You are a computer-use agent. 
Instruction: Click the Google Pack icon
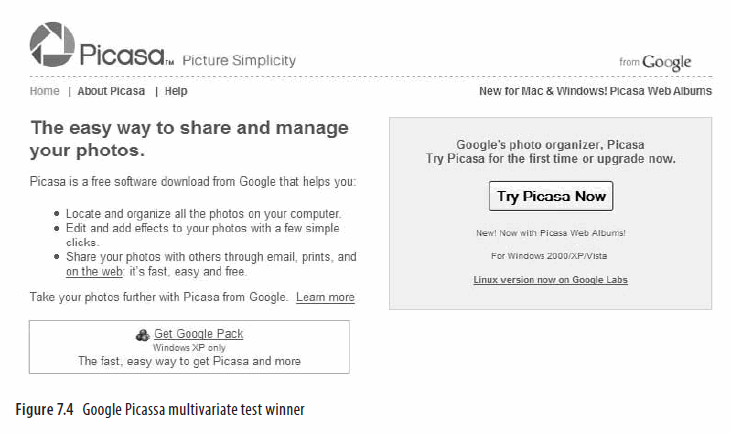coord(143,334)
